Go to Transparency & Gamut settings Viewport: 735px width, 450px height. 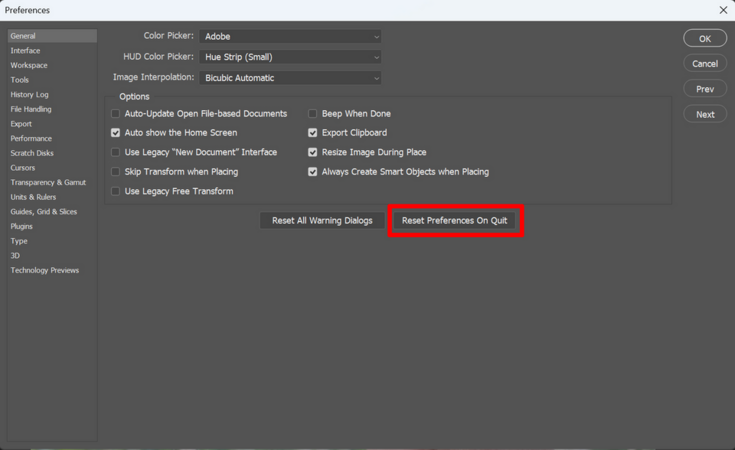tap(48, 183)
